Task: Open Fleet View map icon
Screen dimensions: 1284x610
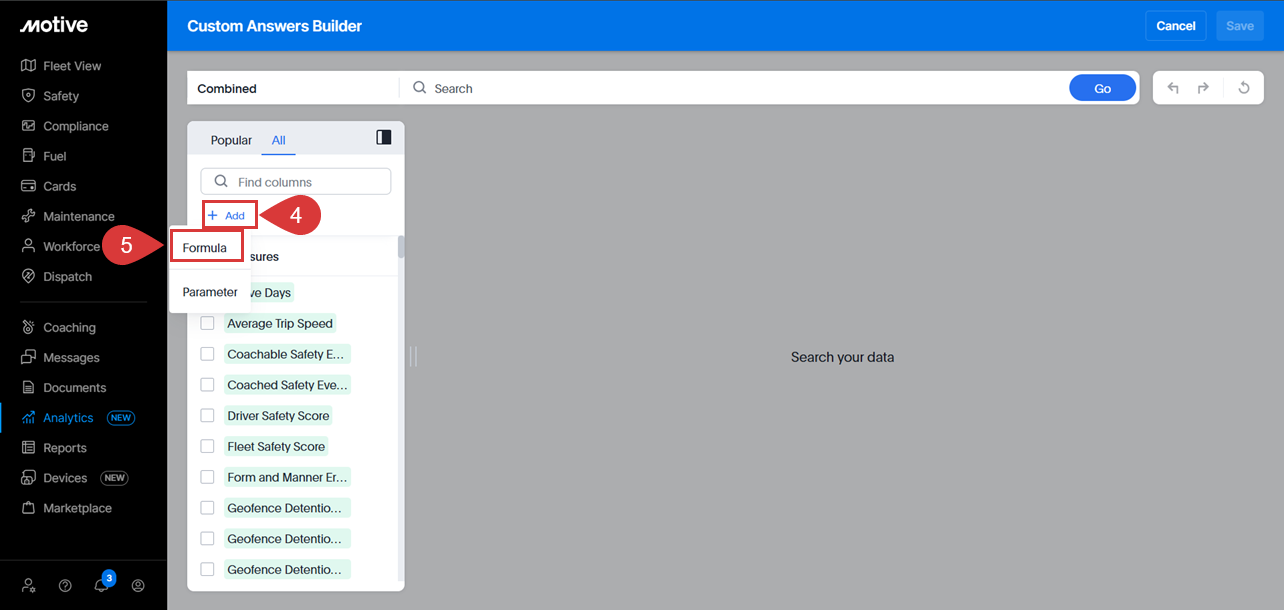Action: (29, 66)
